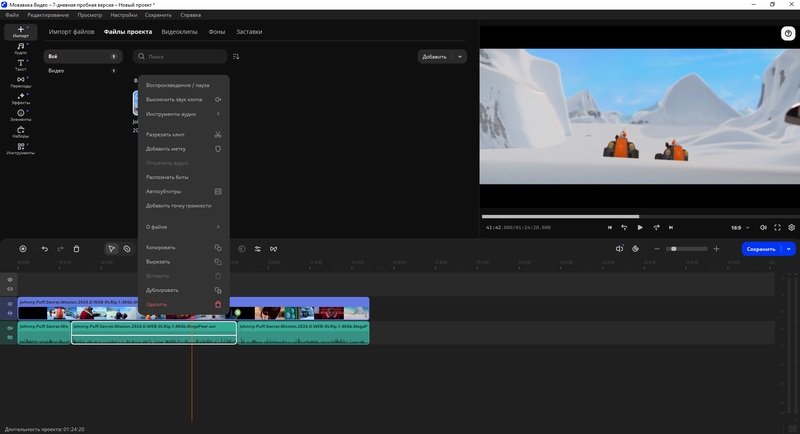The width and height of the screenshot is (800, 434).
Task: Open Эффекты panel in sidebar
Action: click(21, 98)
